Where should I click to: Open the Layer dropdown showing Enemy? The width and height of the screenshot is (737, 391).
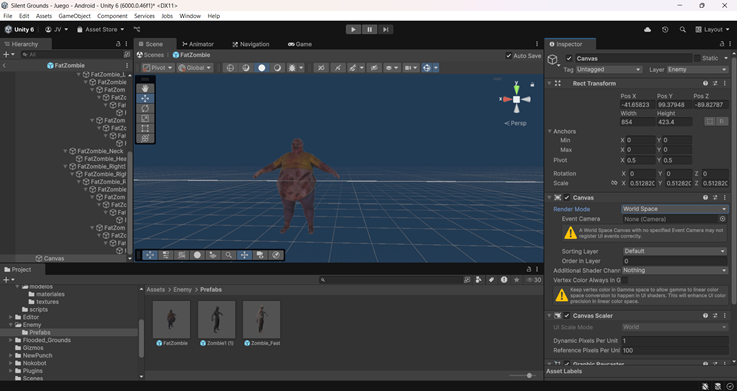[x=697, y=70]
